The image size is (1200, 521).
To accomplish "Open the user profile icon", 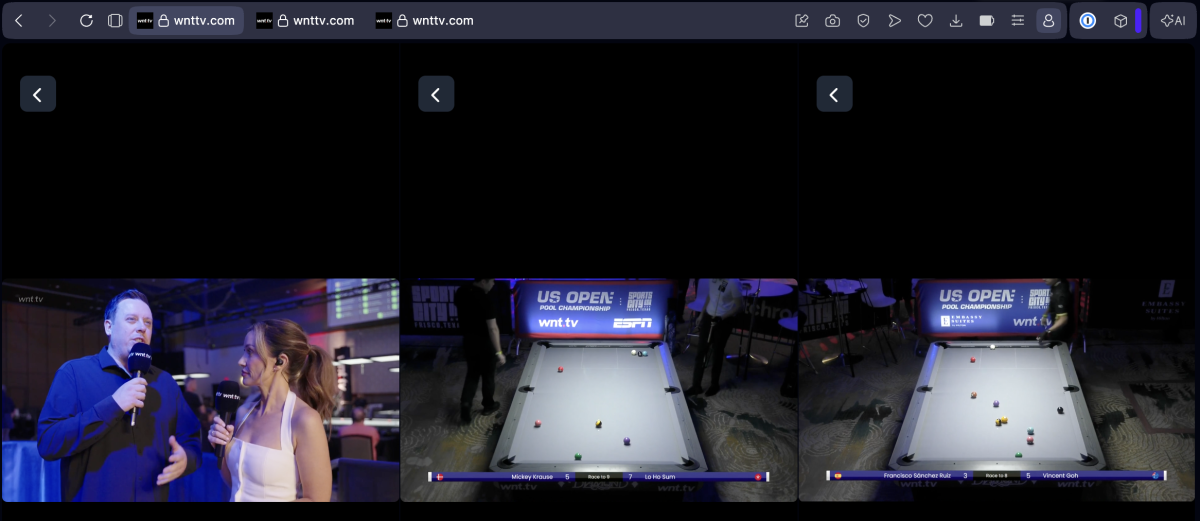I will [x=1048, y=20].
